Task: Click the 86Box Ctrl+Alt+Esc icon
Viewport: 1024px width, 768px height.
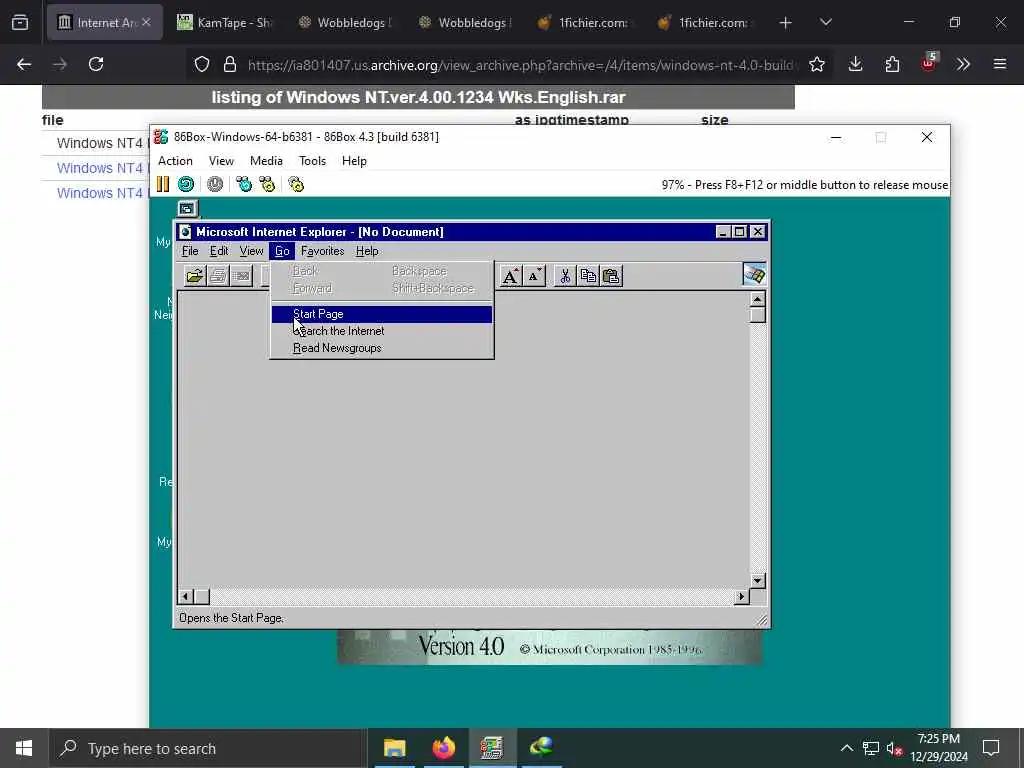Action: [x=267, y=185]
